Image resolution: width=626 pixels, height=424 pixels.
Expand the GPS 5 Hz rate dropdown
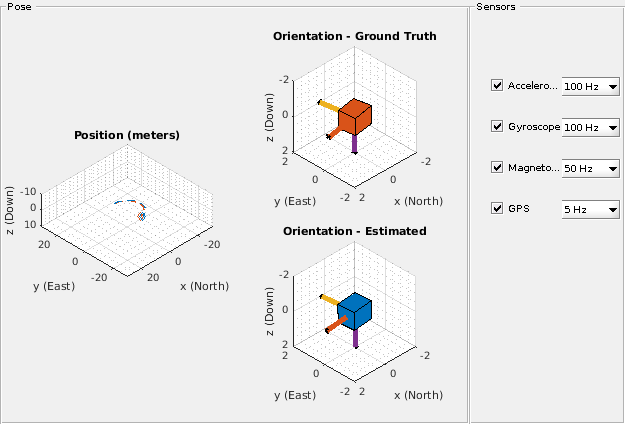point(591,209)
